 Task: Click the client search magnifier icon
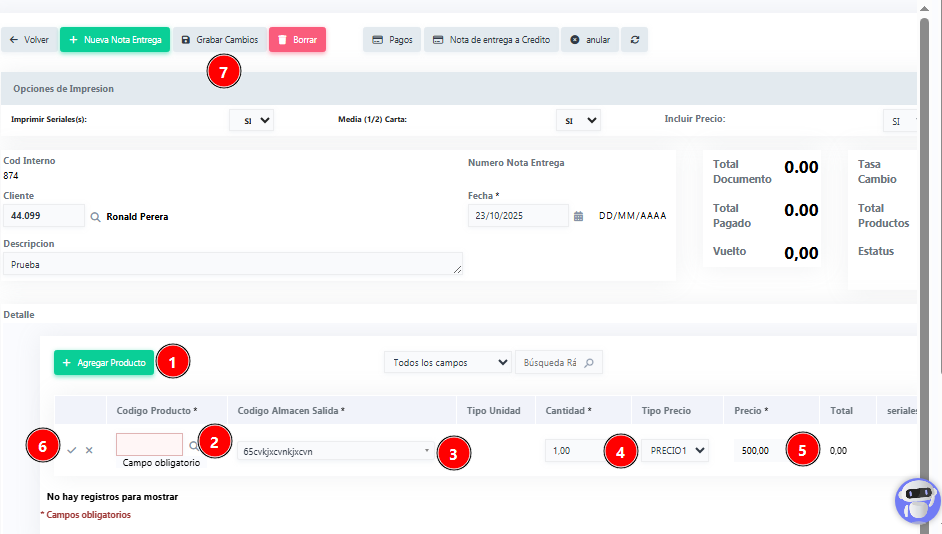[96, 216]
